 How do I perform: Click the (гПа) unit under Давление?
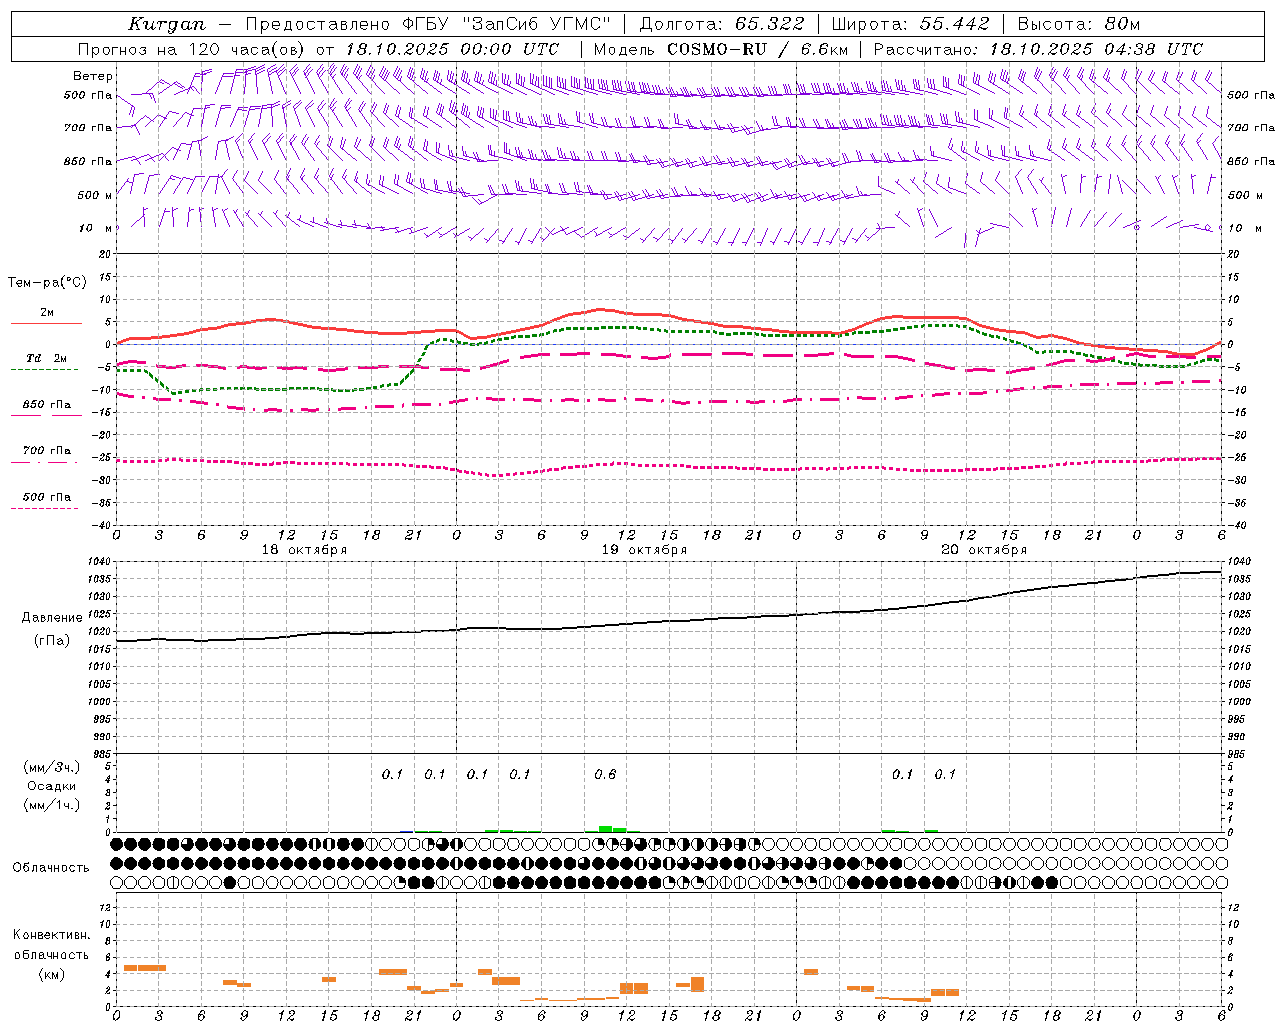pyautogui.click(x=52, y=641)
